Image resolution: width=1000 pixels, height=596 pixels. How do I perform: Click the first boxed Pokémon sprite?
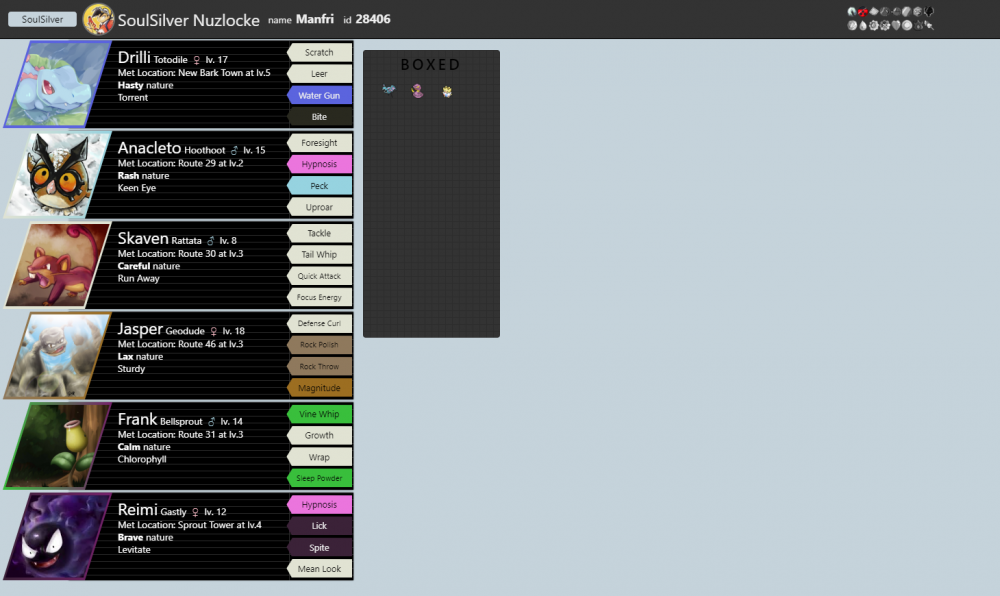point(389,90)
